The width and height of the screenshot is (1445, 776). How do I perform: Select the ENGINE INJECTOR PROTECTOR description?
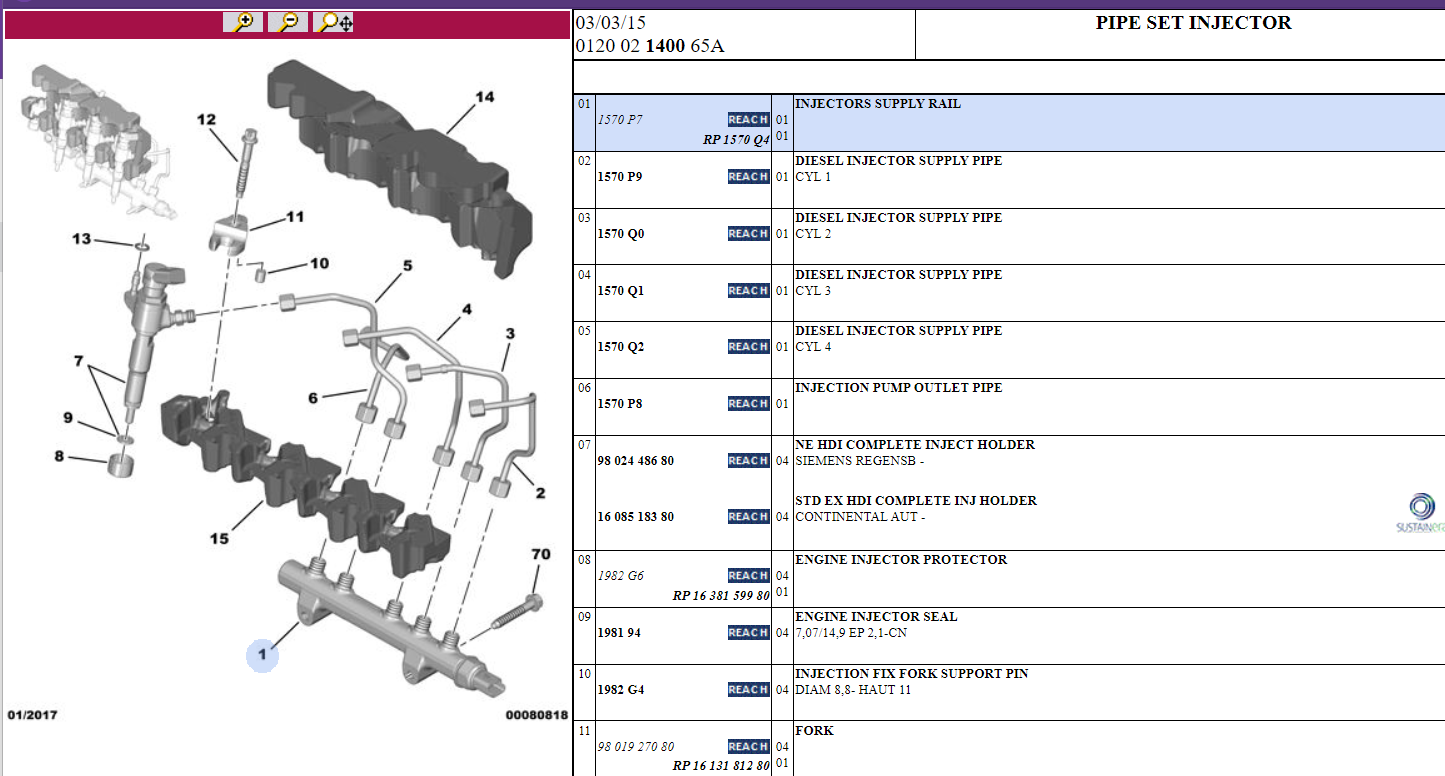click(x=901, y=560)
